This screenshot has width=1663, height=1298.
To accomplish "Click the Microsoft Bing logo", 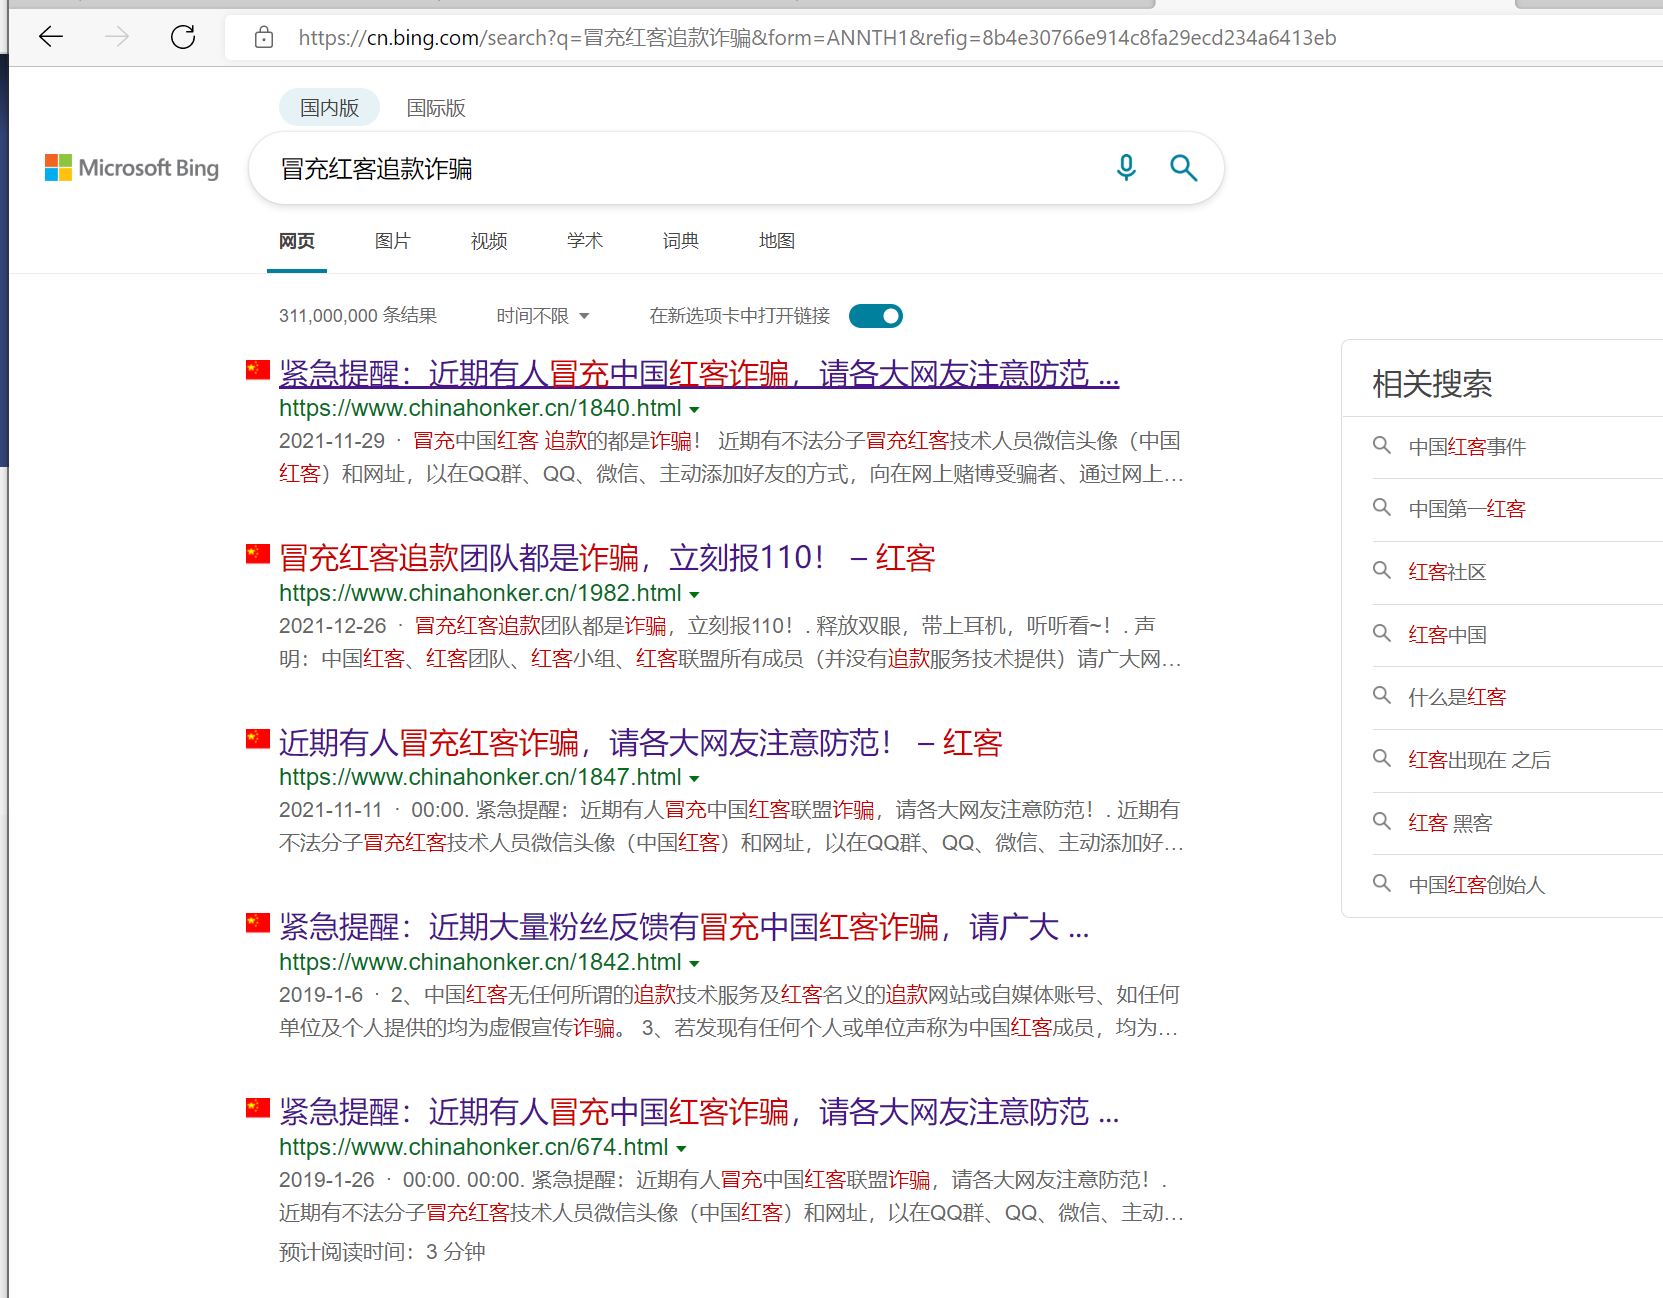I will coord(132,168).
